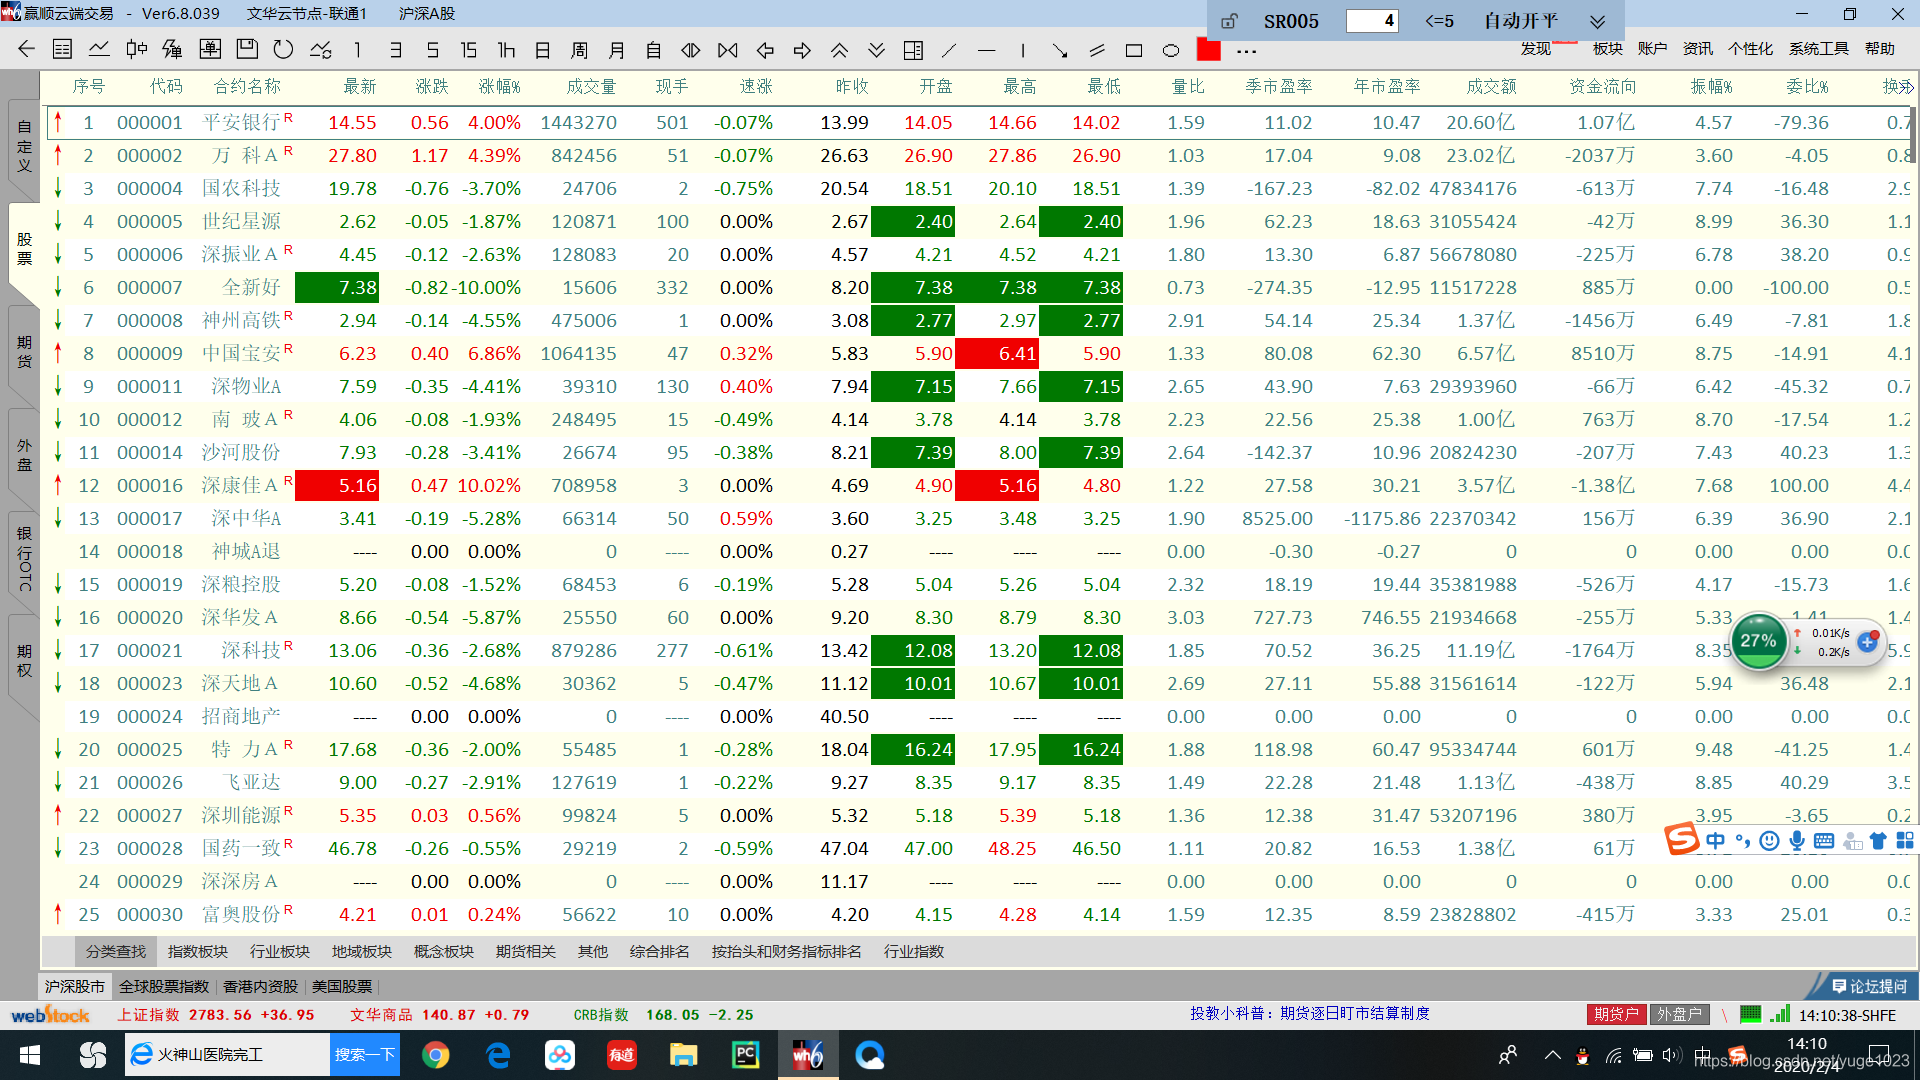Sort by the 涨幅% column header
Viewport: 1920px width, 1080px height.
(x=499, y=87)
